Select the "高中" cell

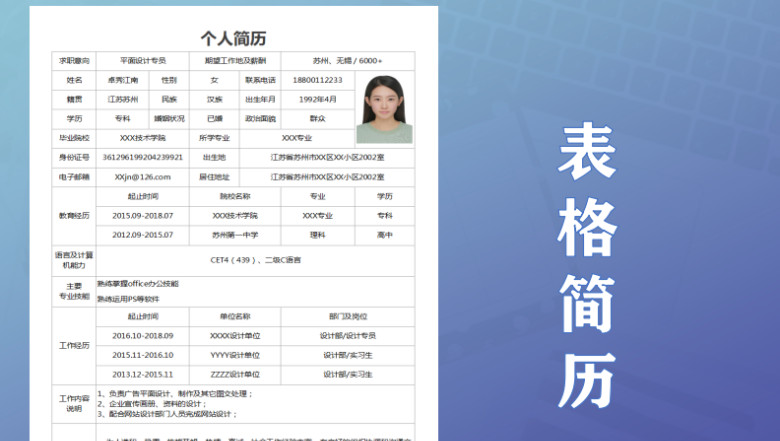pyautogui.click(x=385, y=235)
